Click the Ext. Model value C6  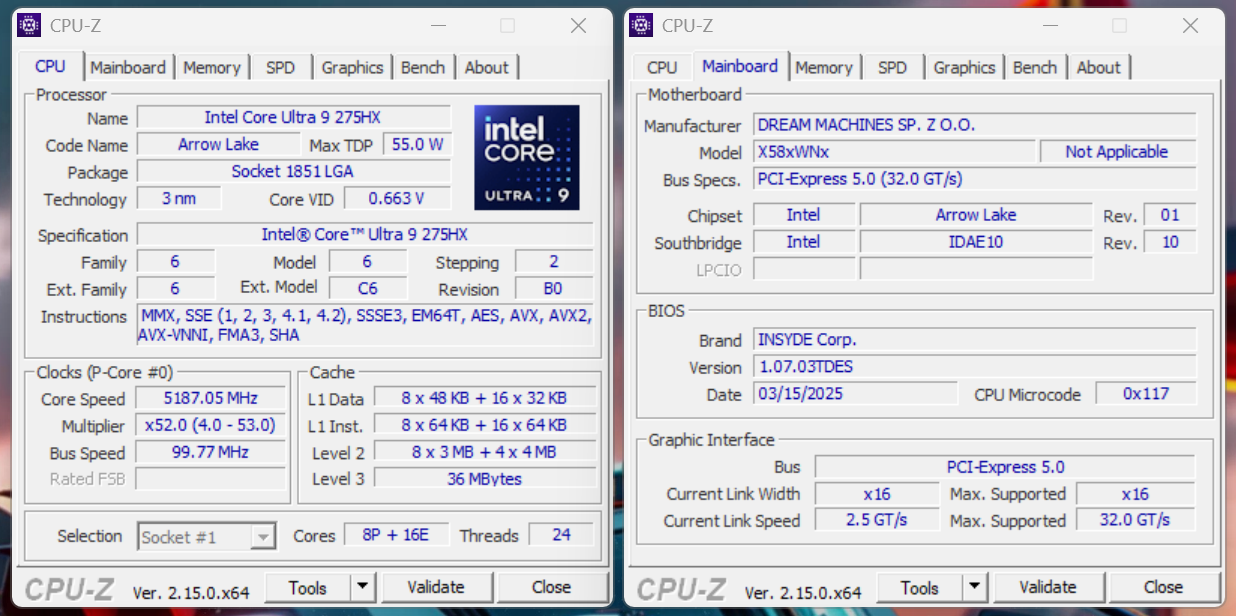[x=368, y=289]
